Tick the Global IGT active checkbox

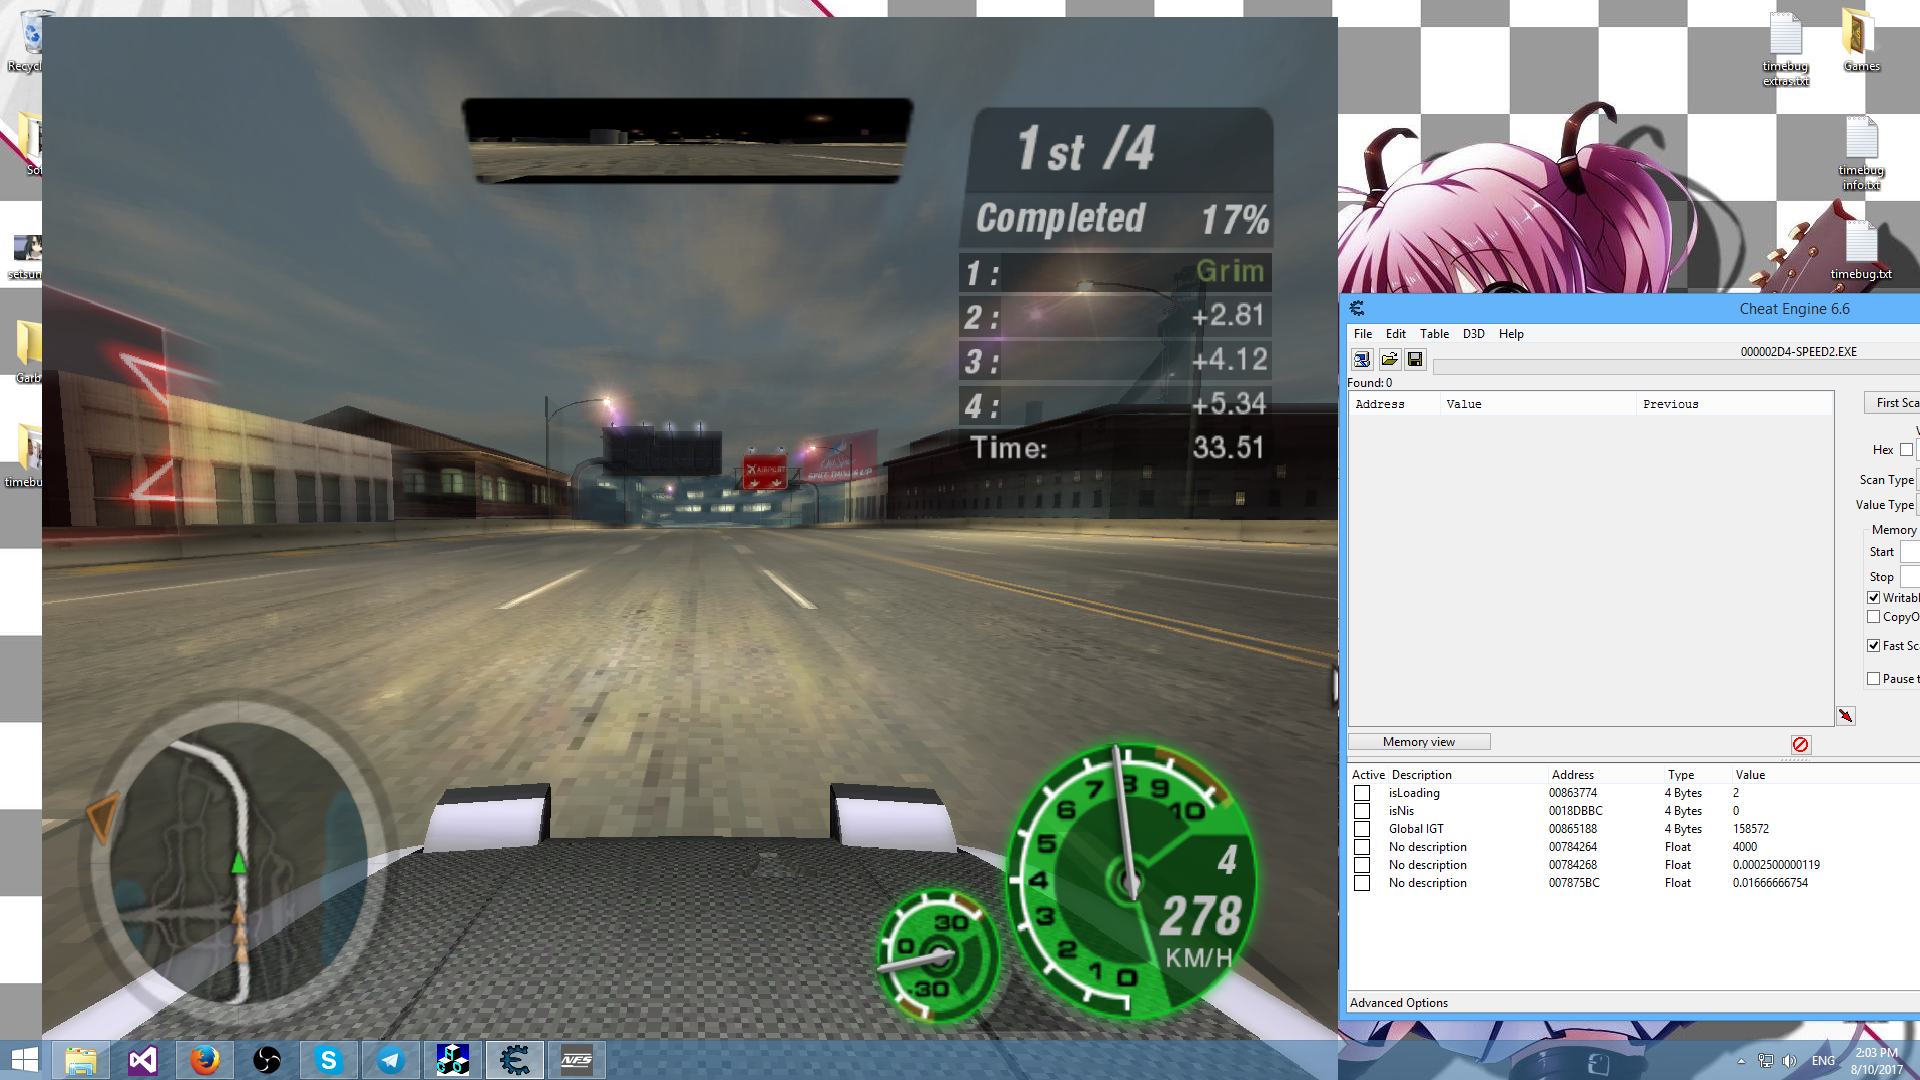[1362, 829]
